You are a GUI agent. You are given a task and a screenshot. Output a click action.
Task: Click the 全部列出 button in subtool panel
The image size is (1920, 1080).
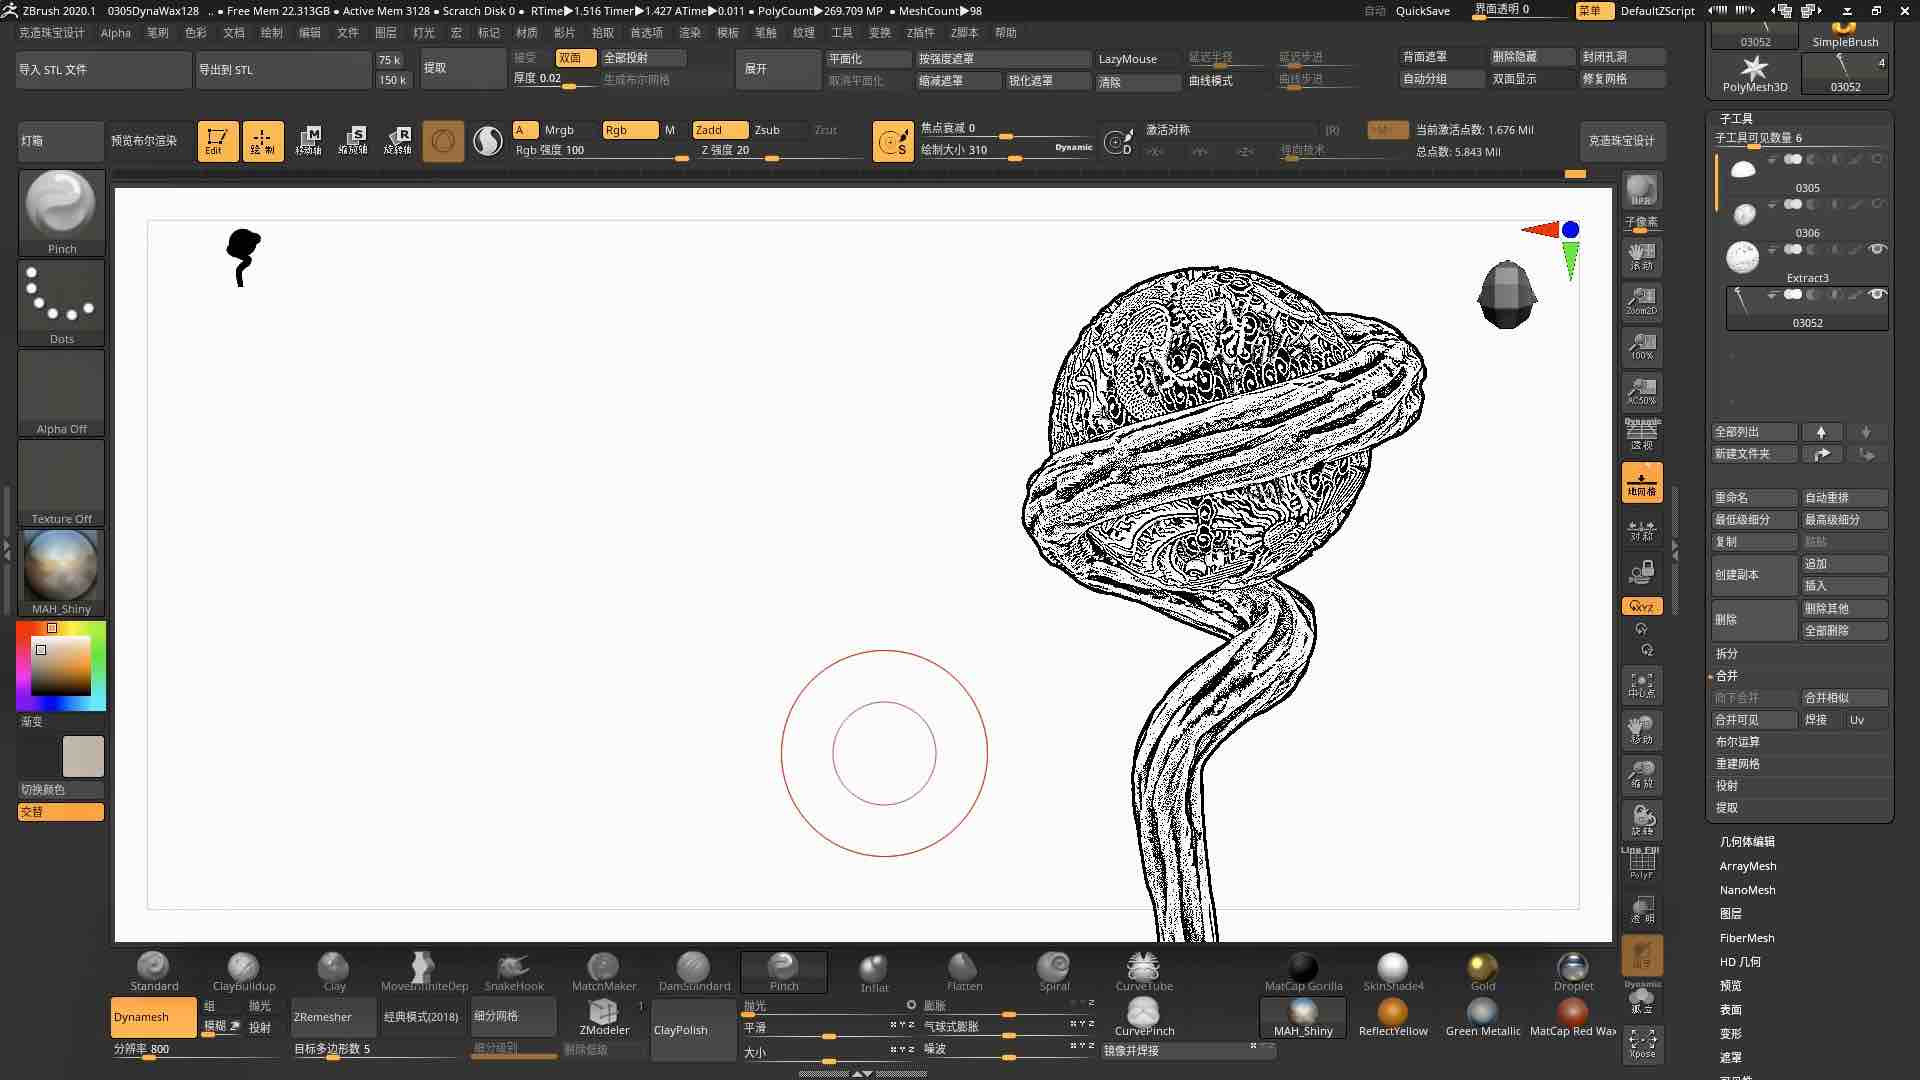[1753, 431]
